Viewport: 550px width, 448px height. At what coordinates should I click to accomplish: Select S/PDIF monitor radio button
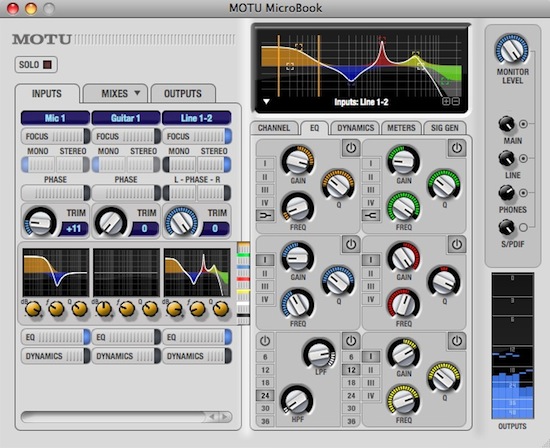pos(523,227)
